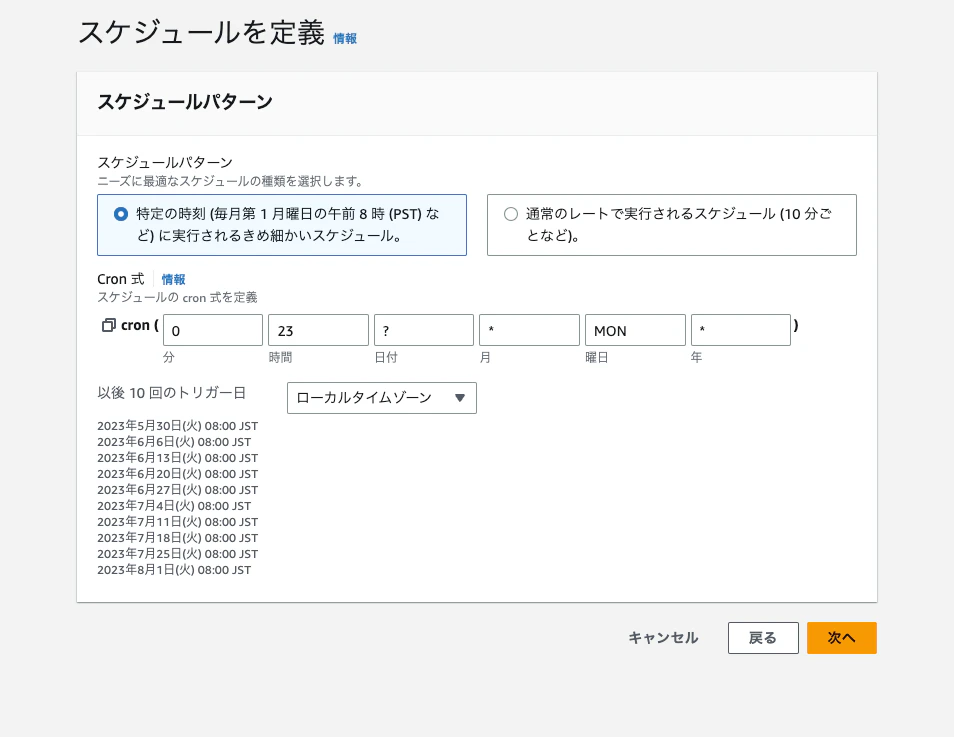Select trigger date 2023年6月6日(火) 08:00 JST

[x=174, y=442]
